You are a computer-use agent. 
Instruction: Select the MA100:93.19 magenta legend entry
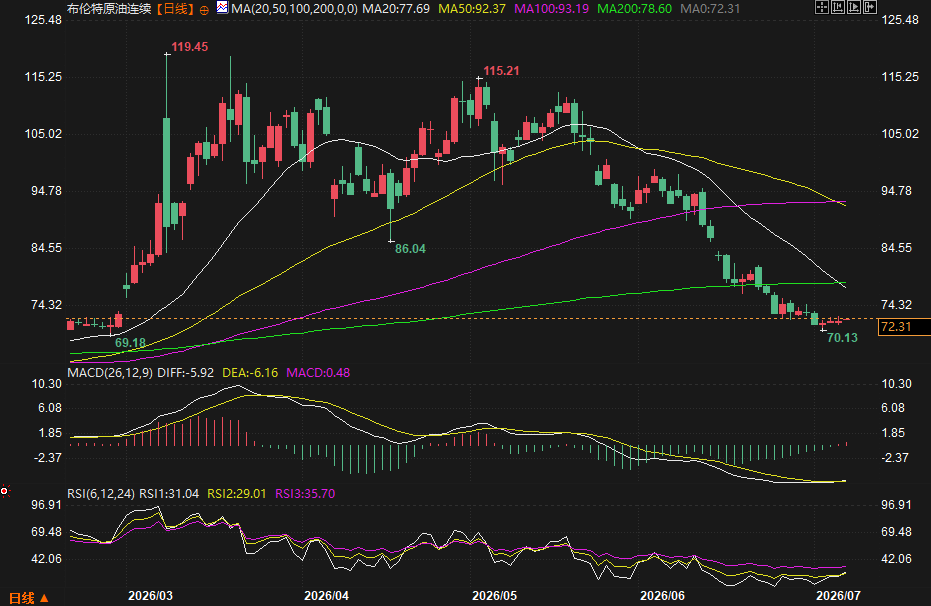click(552, 9)
